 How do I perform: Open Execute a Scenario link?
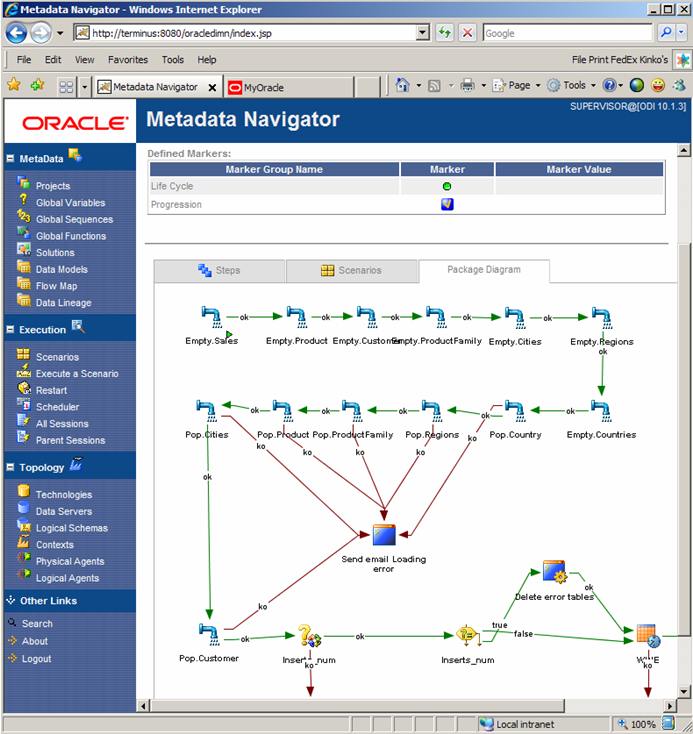(x=77, y=374)
